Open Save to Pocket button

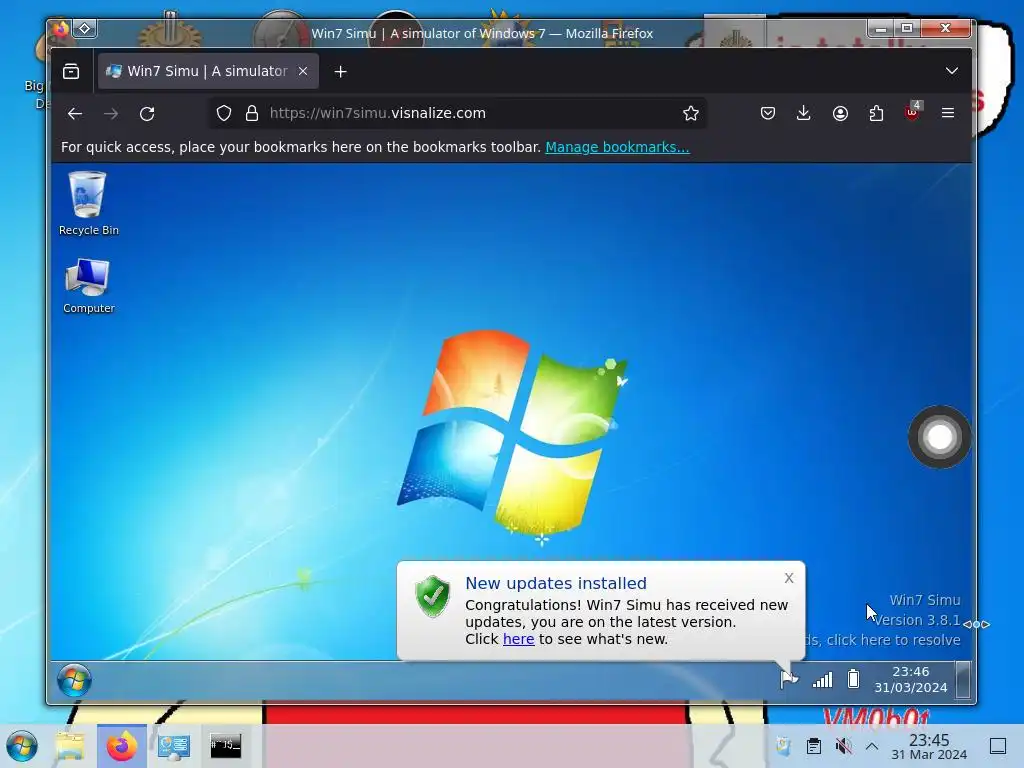768,114
